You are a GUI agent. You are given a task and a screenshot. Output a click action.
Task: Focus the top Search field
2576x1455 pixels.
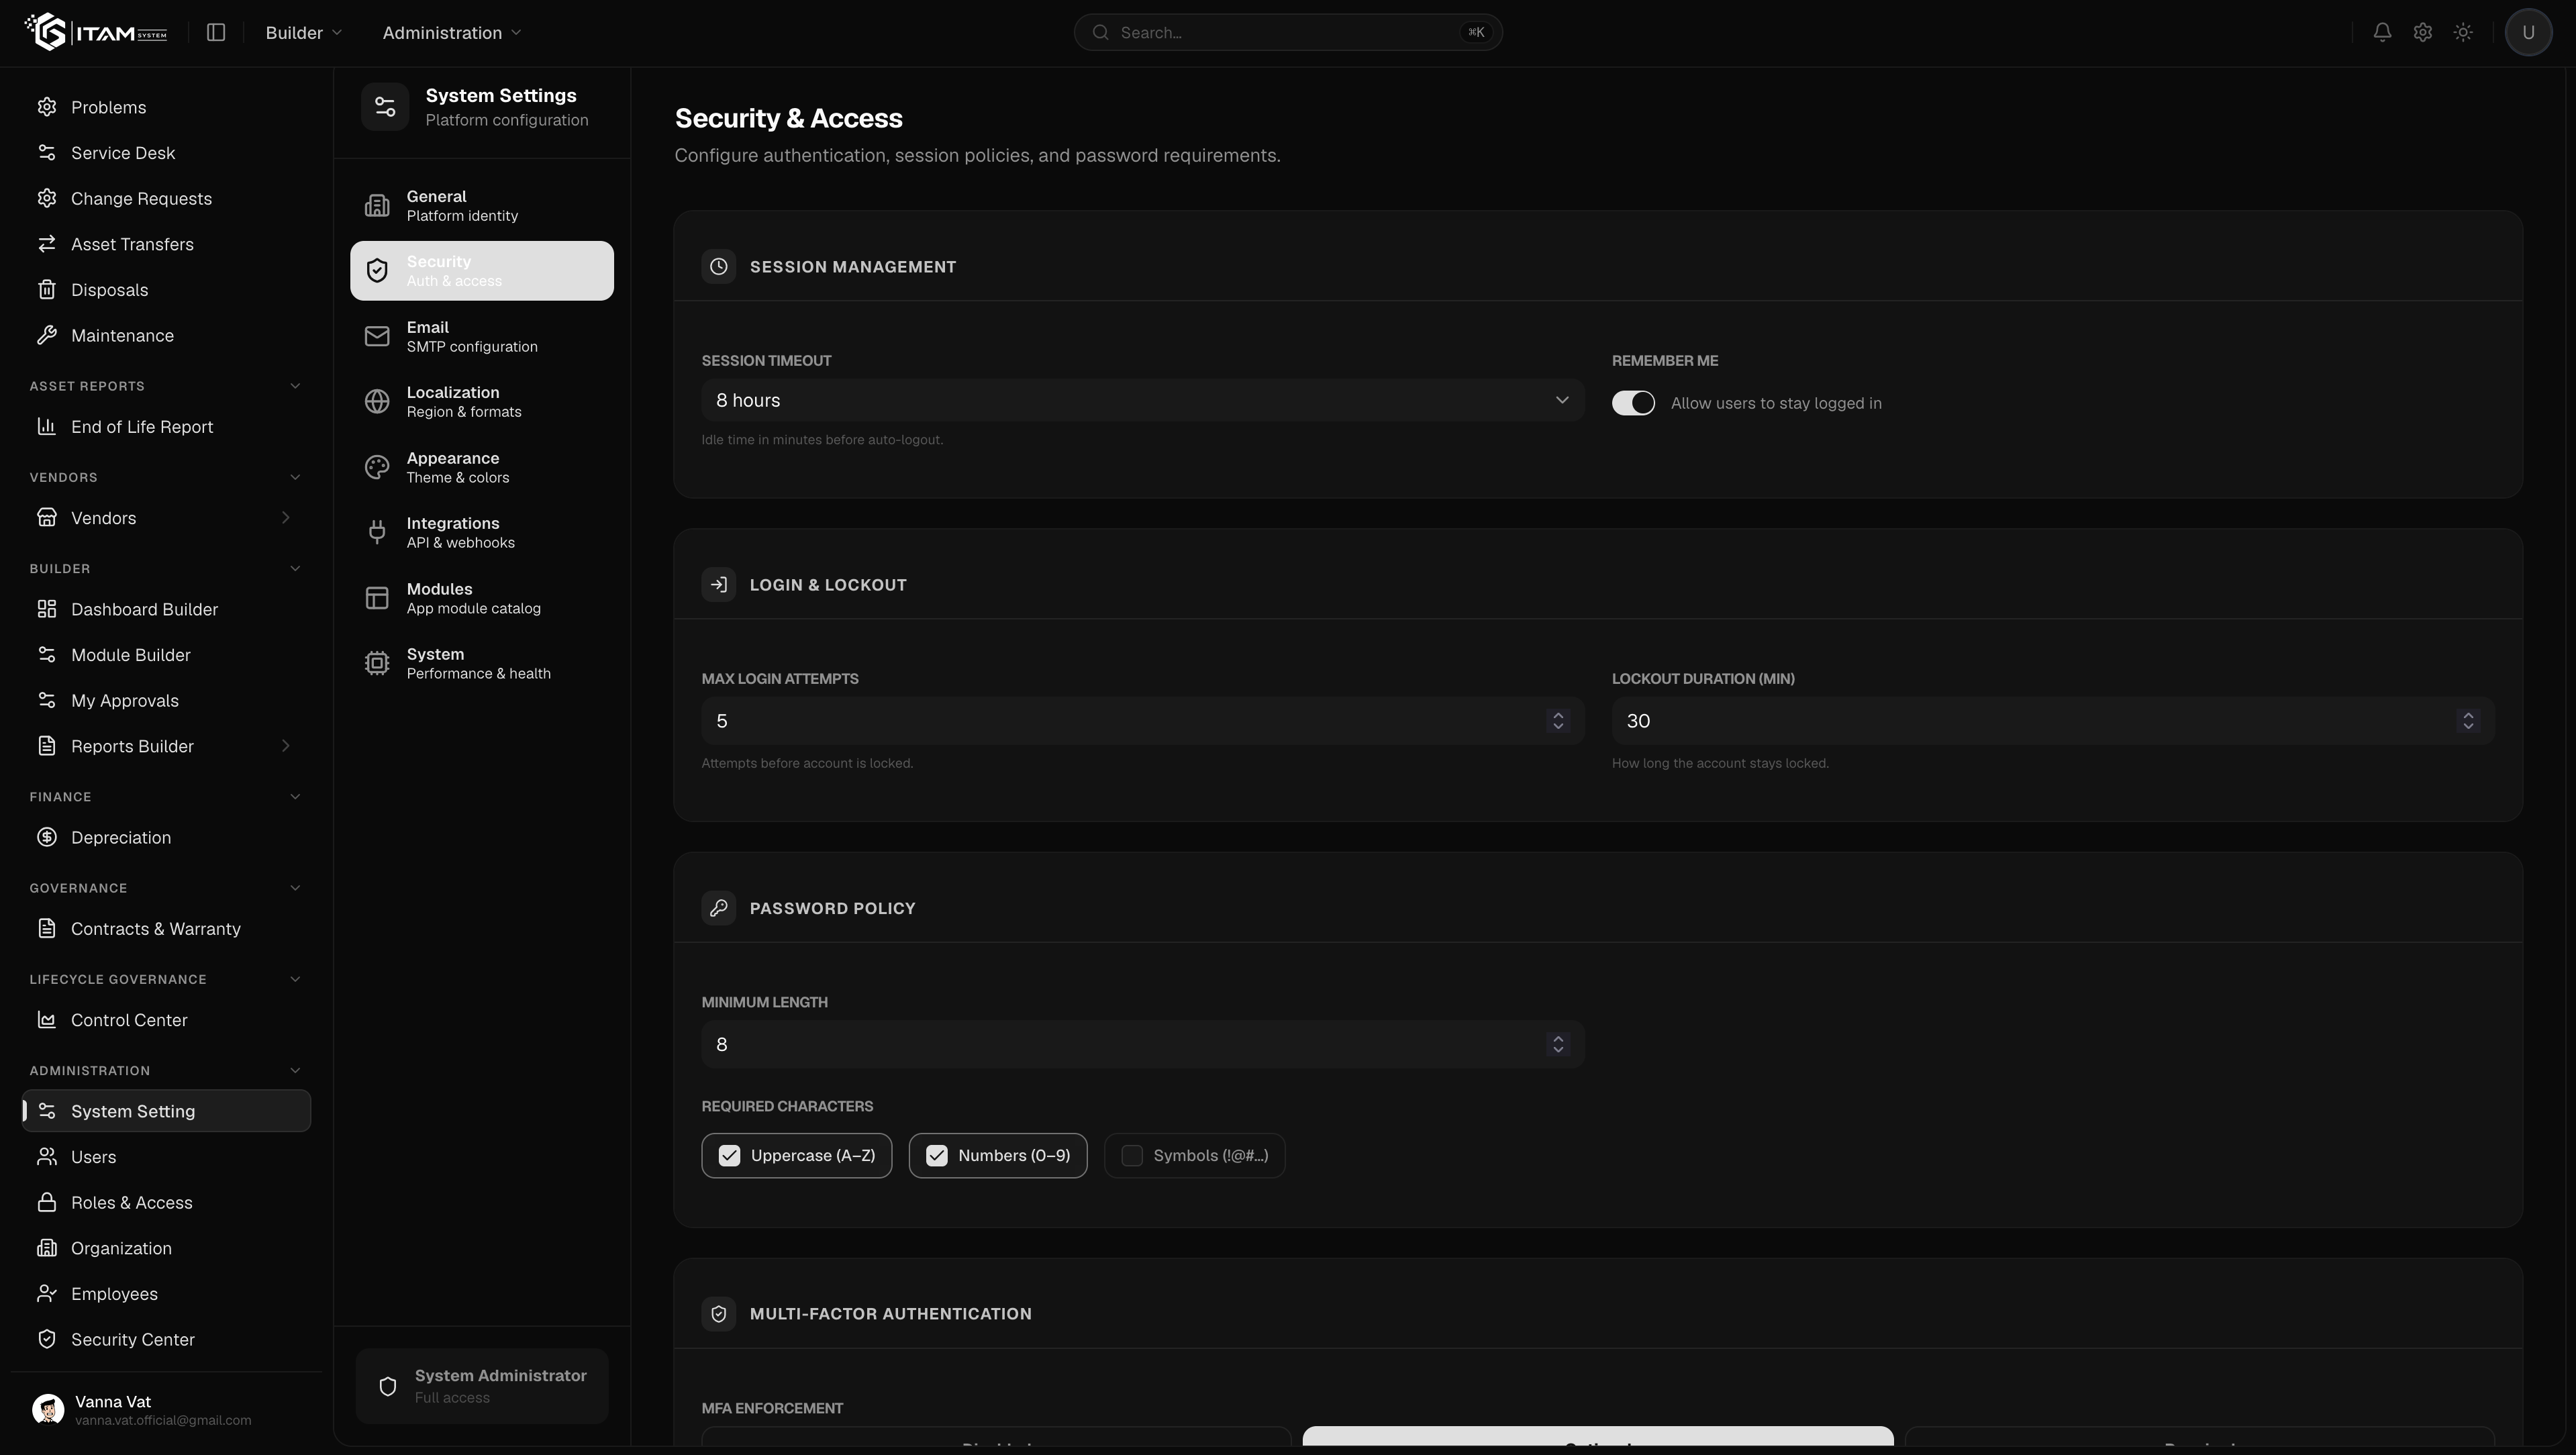(1288, 32)
